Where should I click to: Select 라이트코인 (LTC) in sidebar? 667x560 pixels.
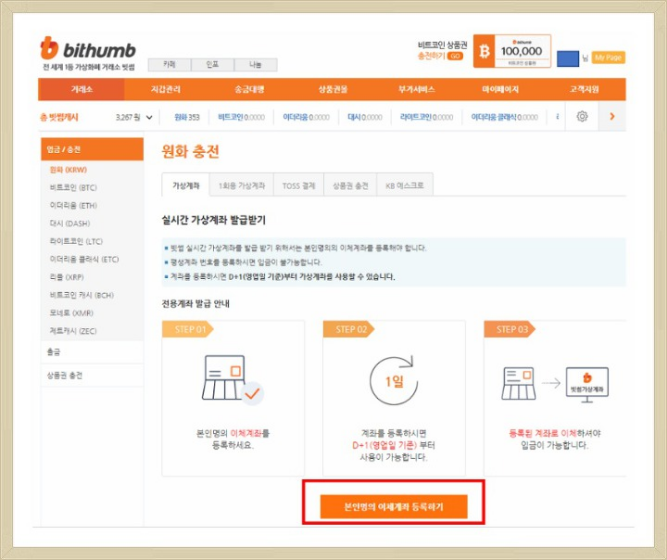(76, 241)
